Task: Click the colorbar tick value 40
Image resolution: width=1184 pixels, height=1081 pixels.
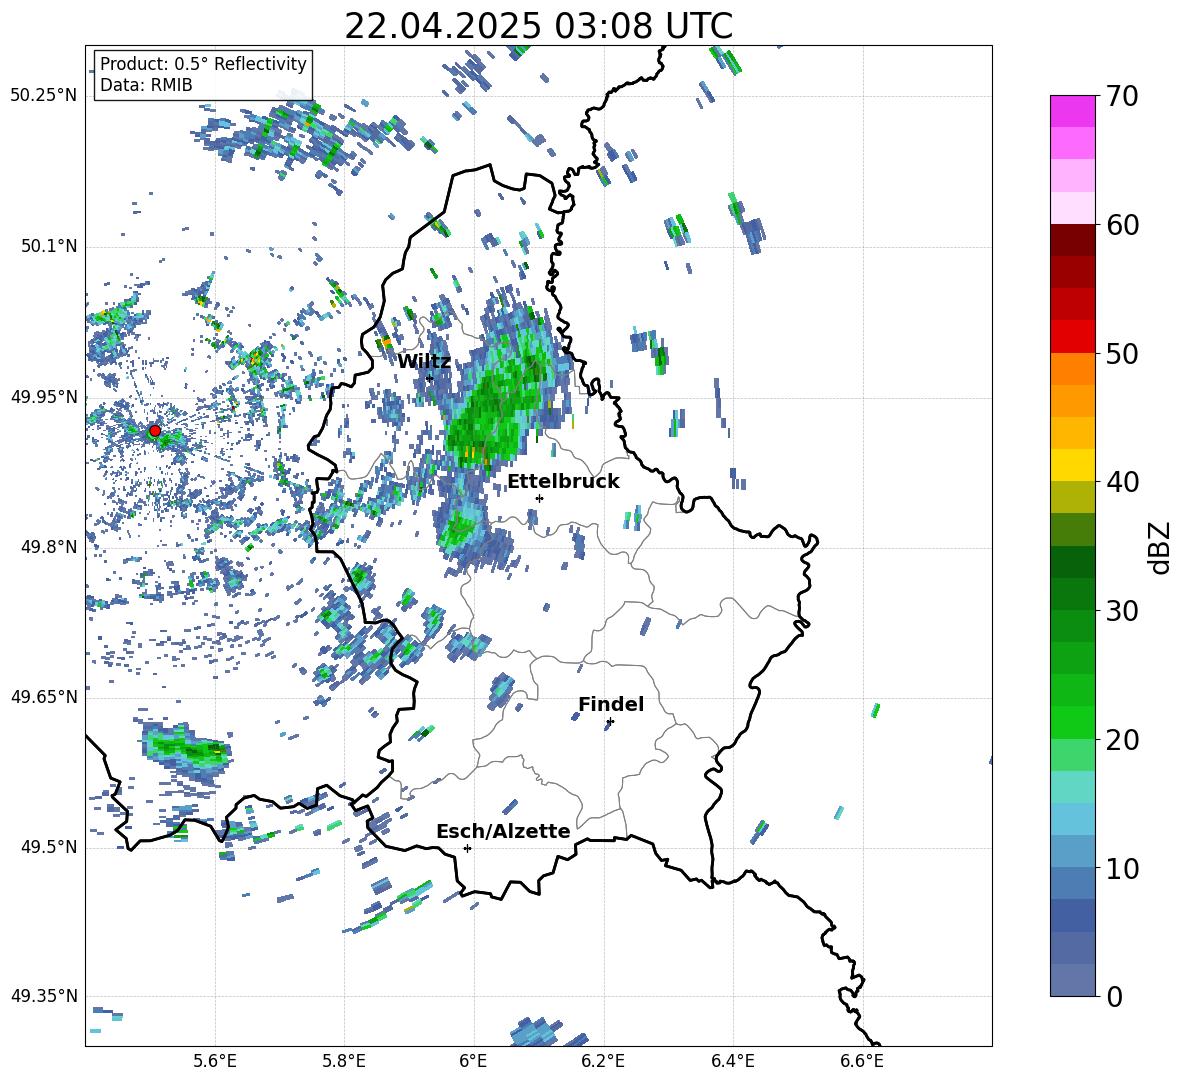Action: pos(1122,482)
